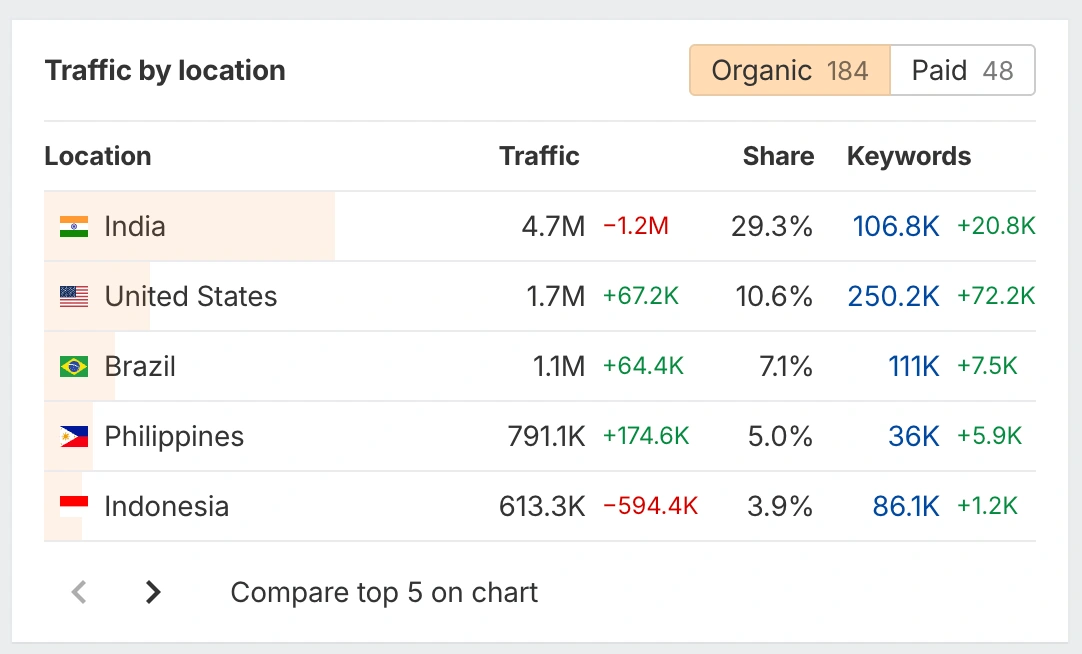The height and width of the screenshot is (654, 1082).
Task: Switch to the Organic traffic tab
Action: click(x=789, y=71)
